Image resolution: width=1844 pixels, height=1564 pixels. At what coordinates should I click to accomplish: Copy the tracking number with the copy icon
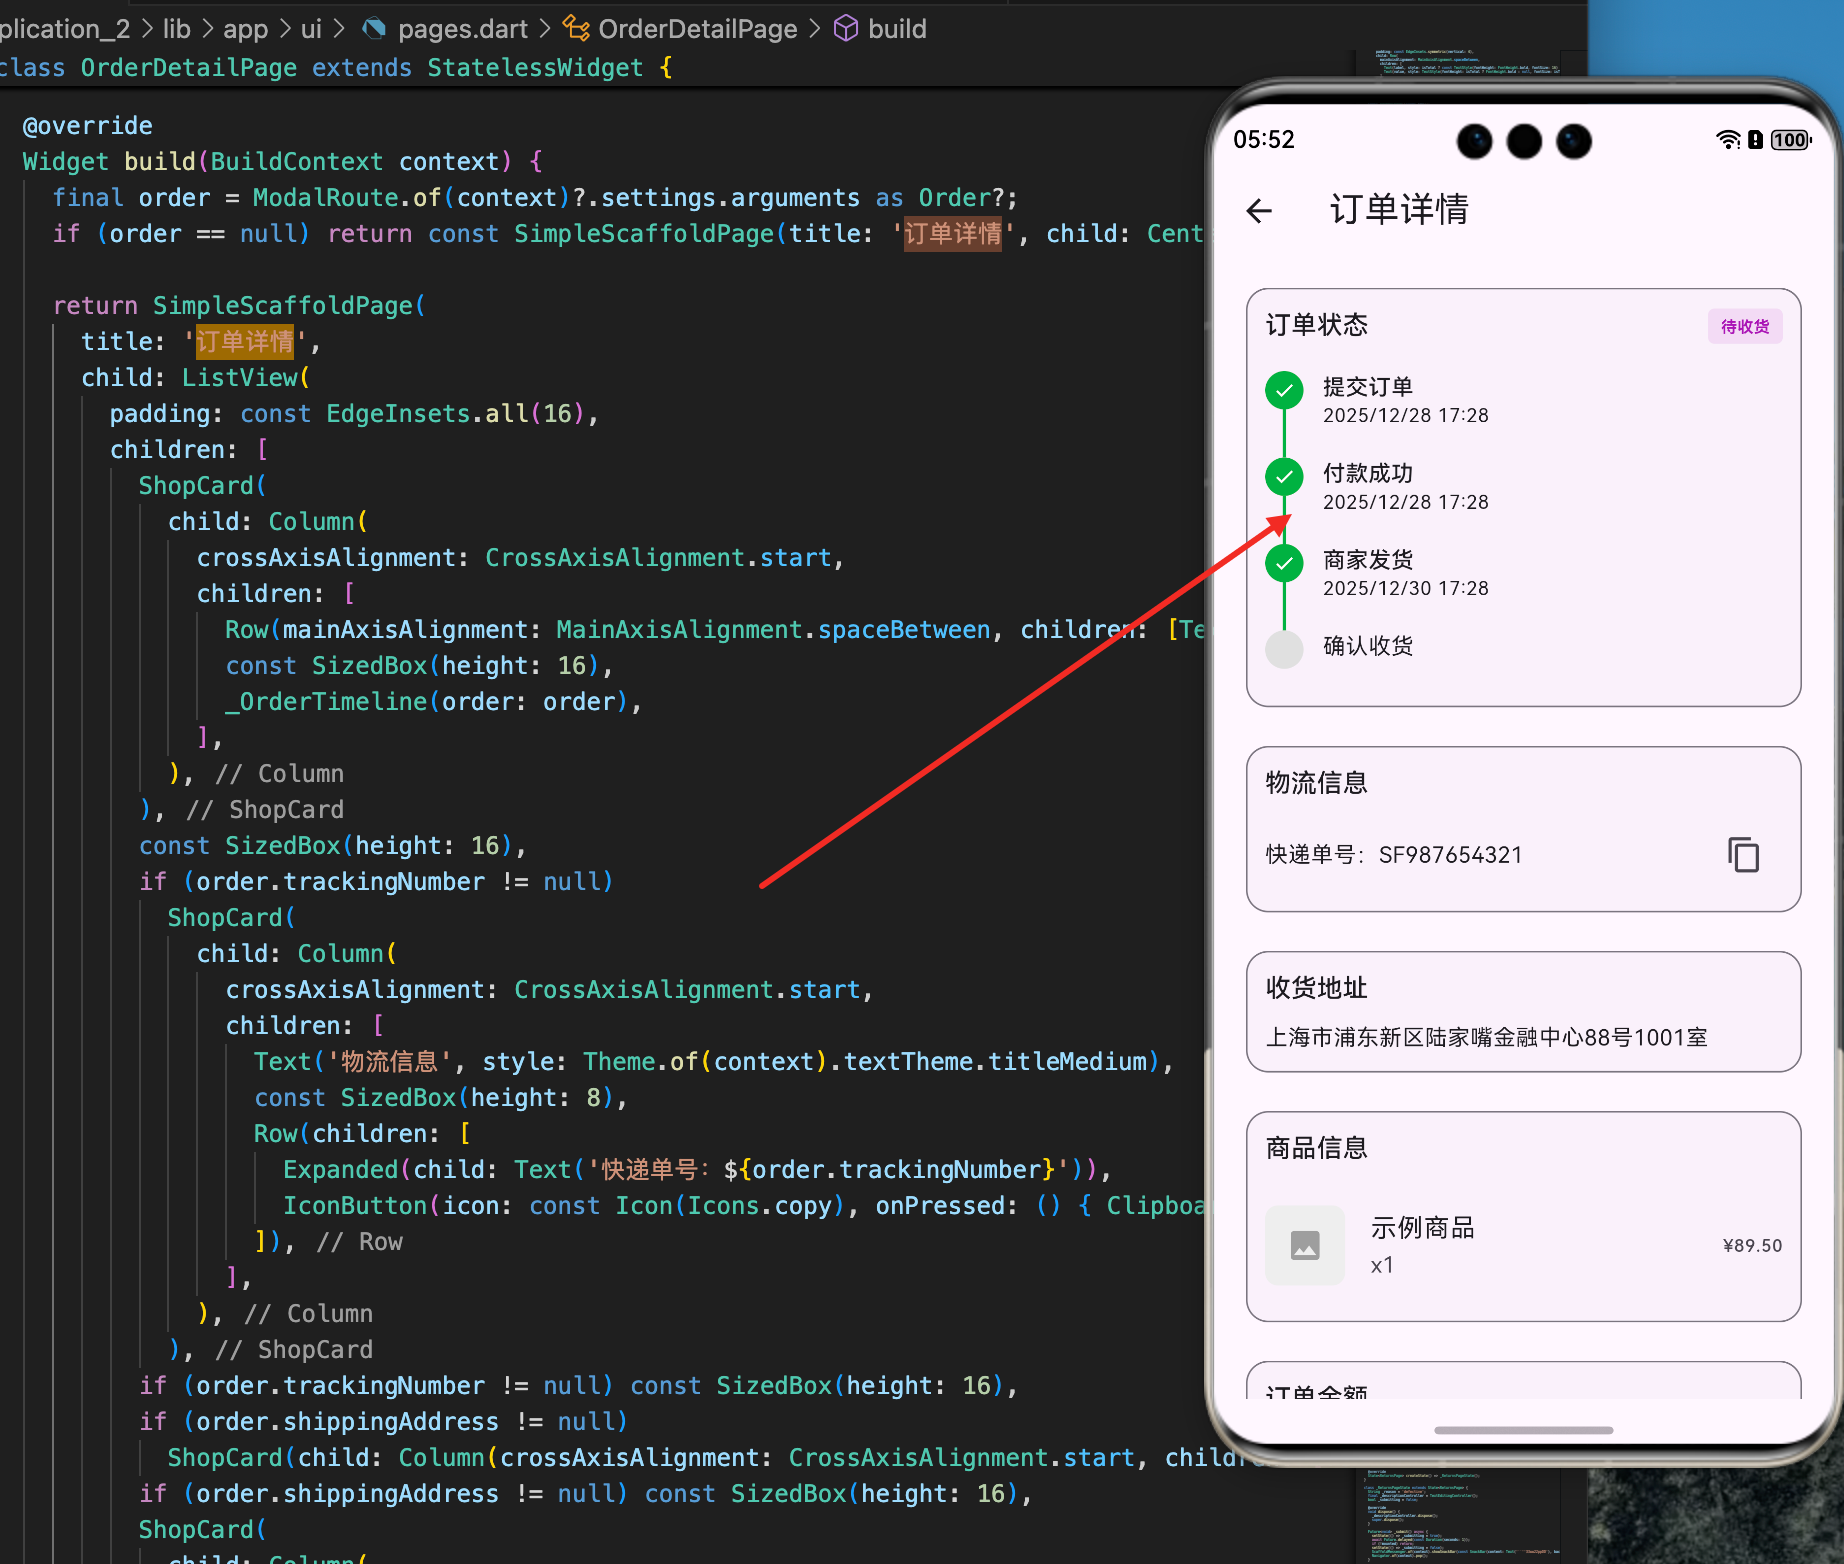(x=1743, y=855)
